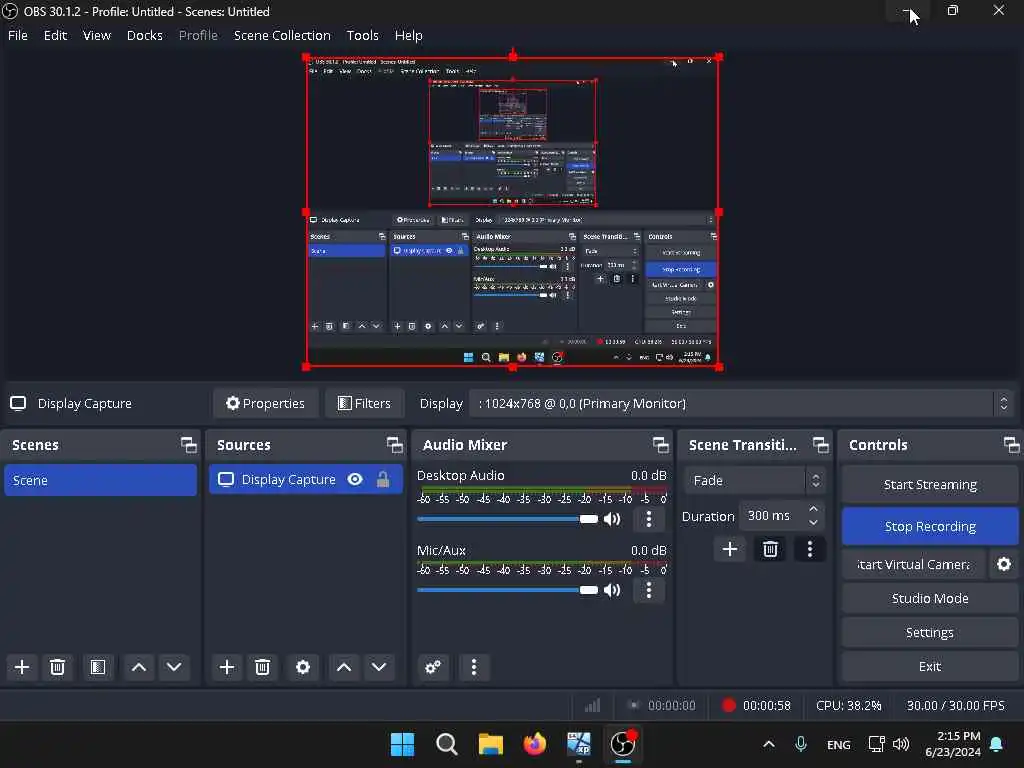Image resolution: width=1024 pixels, height=768 pixels.
Task: Enable Studio Mode
Action: point(930,598)
